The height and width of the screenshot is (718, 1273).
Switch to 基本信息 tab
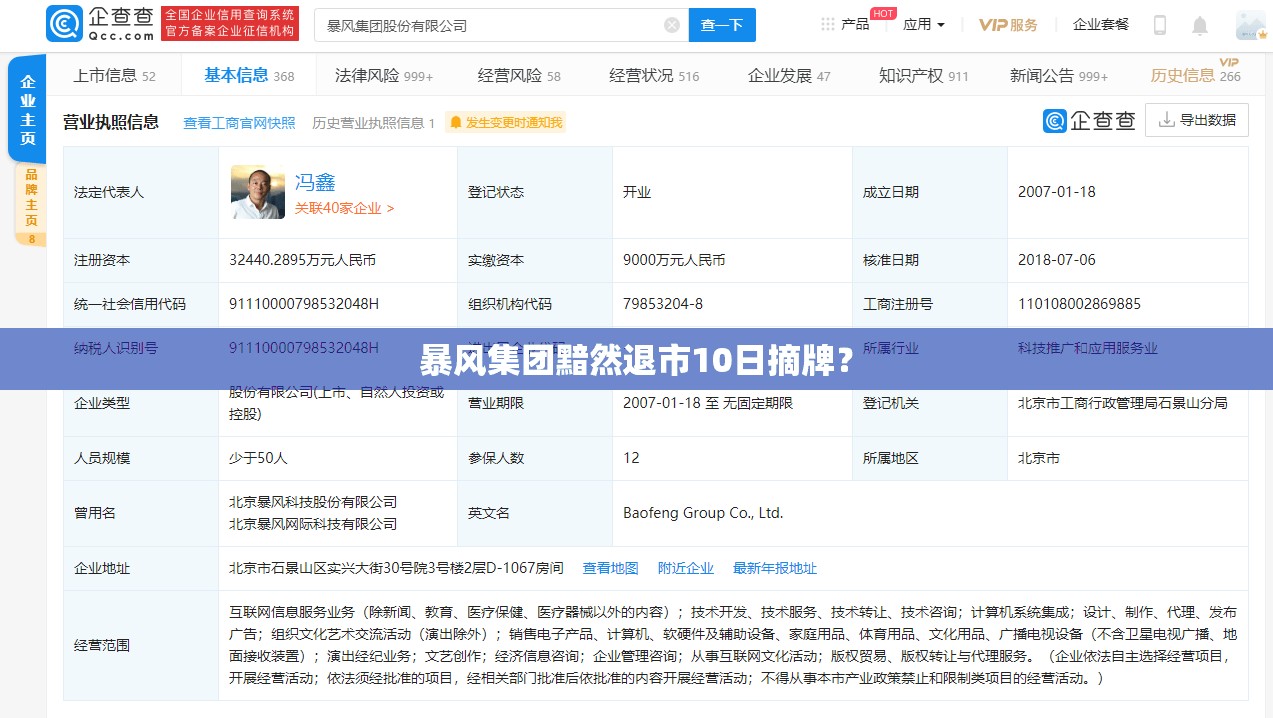tap(249, 75)
